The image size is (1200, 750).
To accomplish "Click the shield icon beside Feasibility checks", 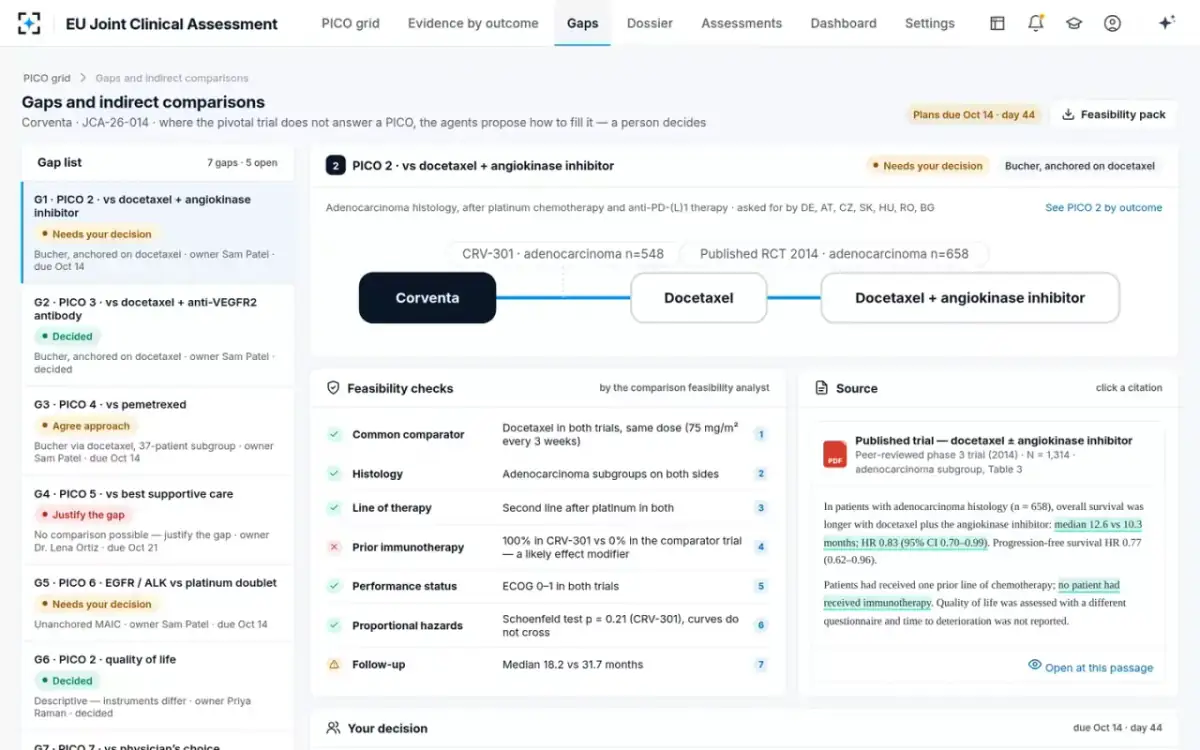I will coord(334,388).
